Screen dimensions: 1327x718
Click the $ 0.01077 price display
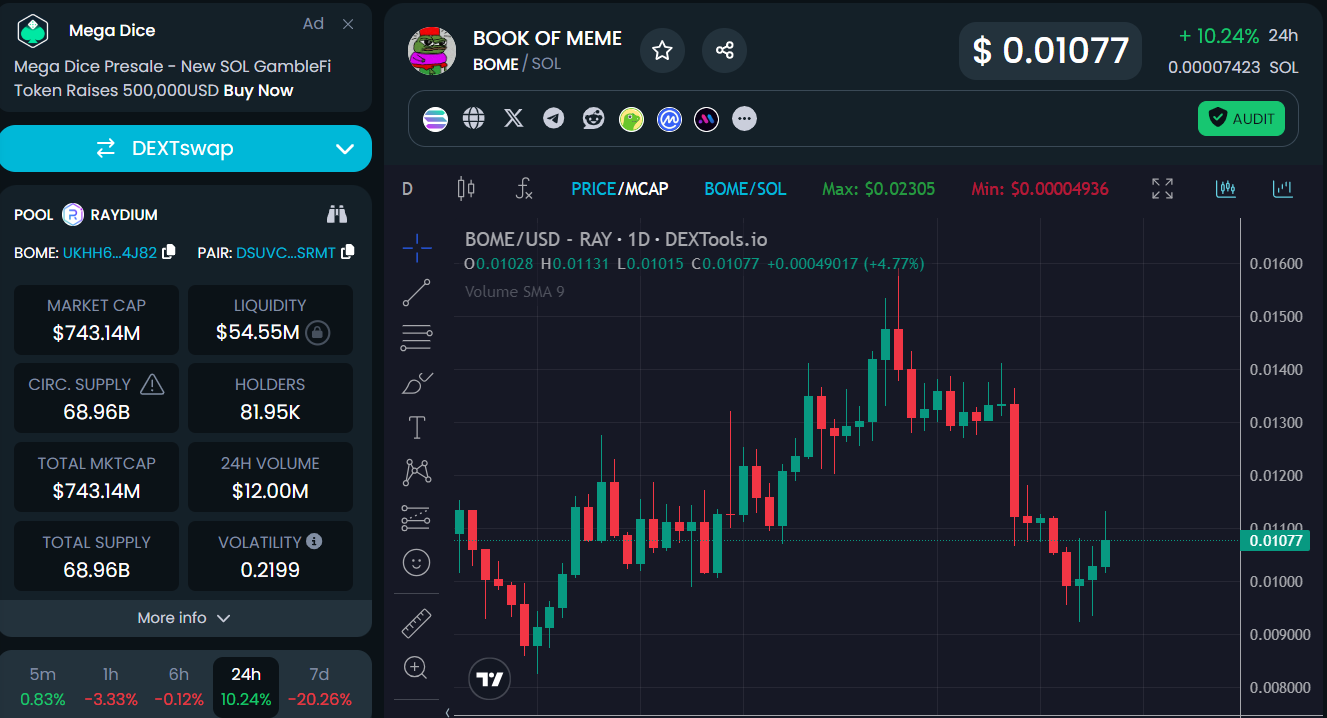[x=1050, y=51]
